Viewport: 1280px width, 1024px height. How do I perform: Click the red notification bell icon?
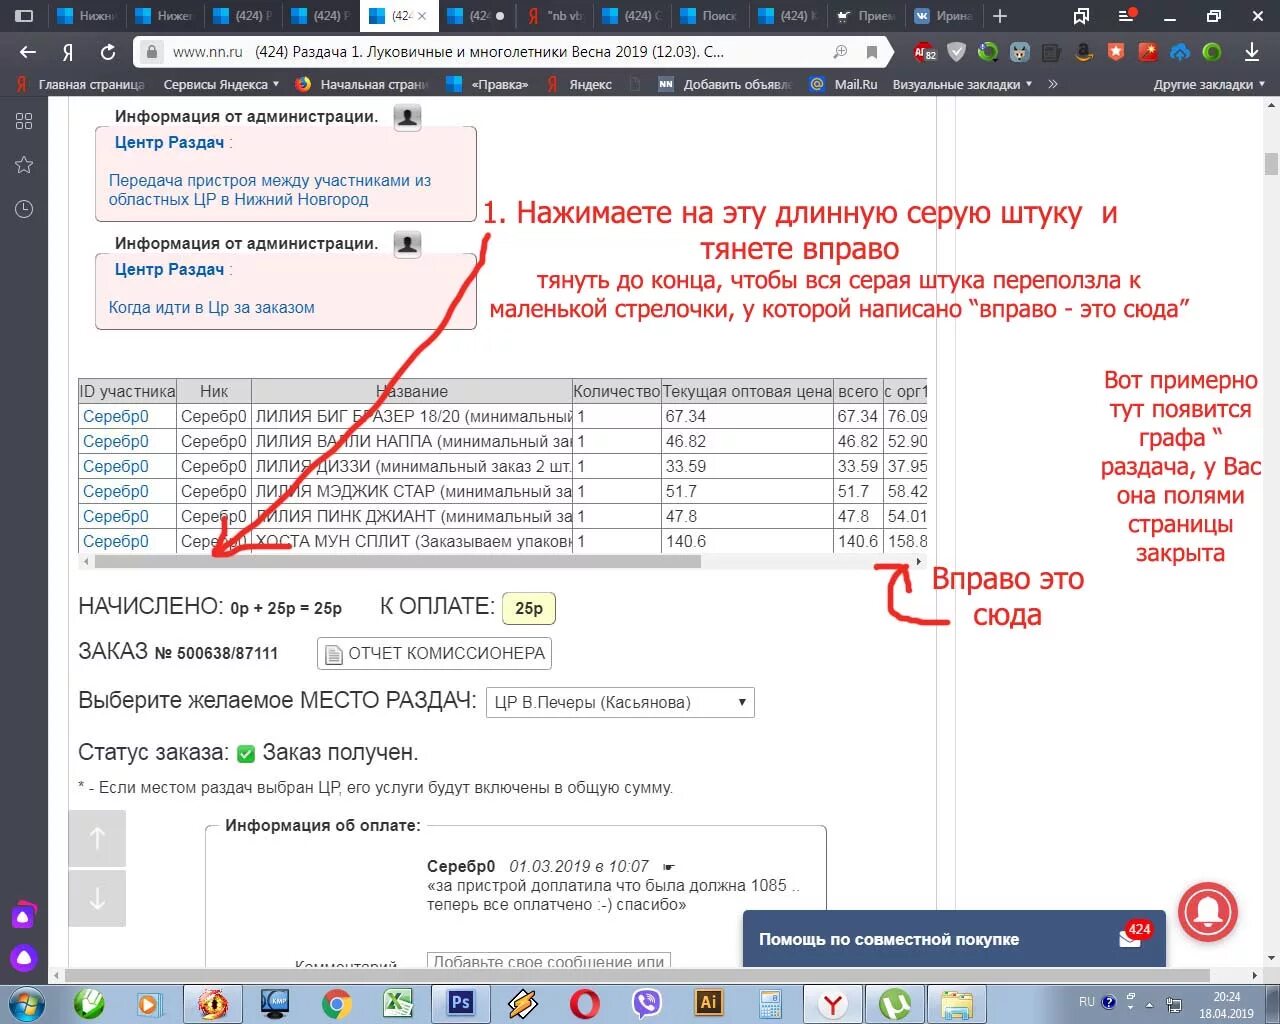1208,911
